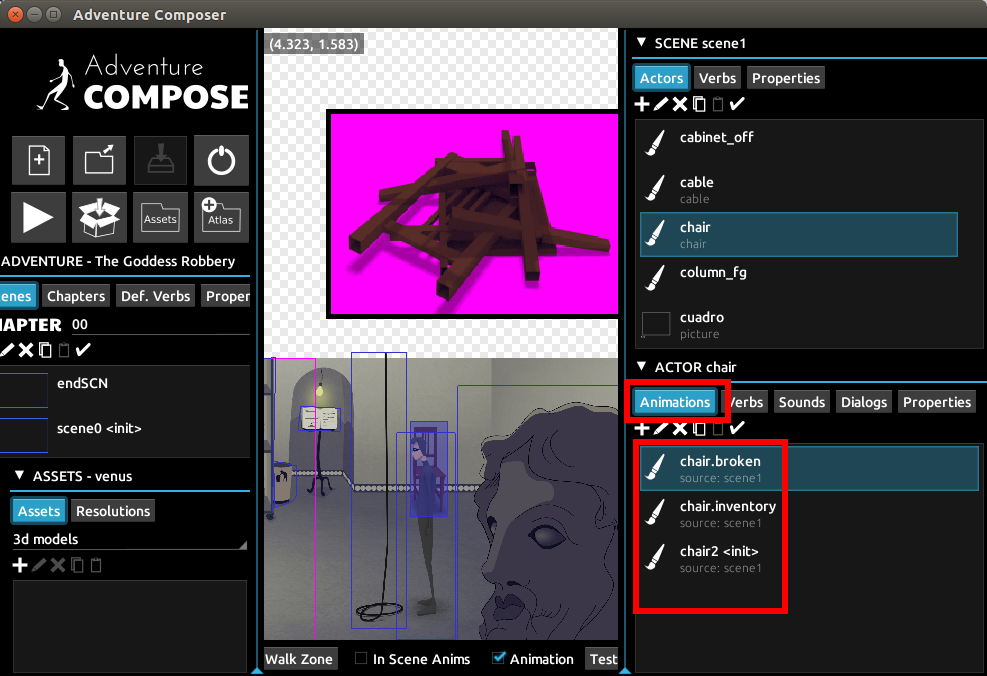Select the chair.broken animation

tap(809, 468)
